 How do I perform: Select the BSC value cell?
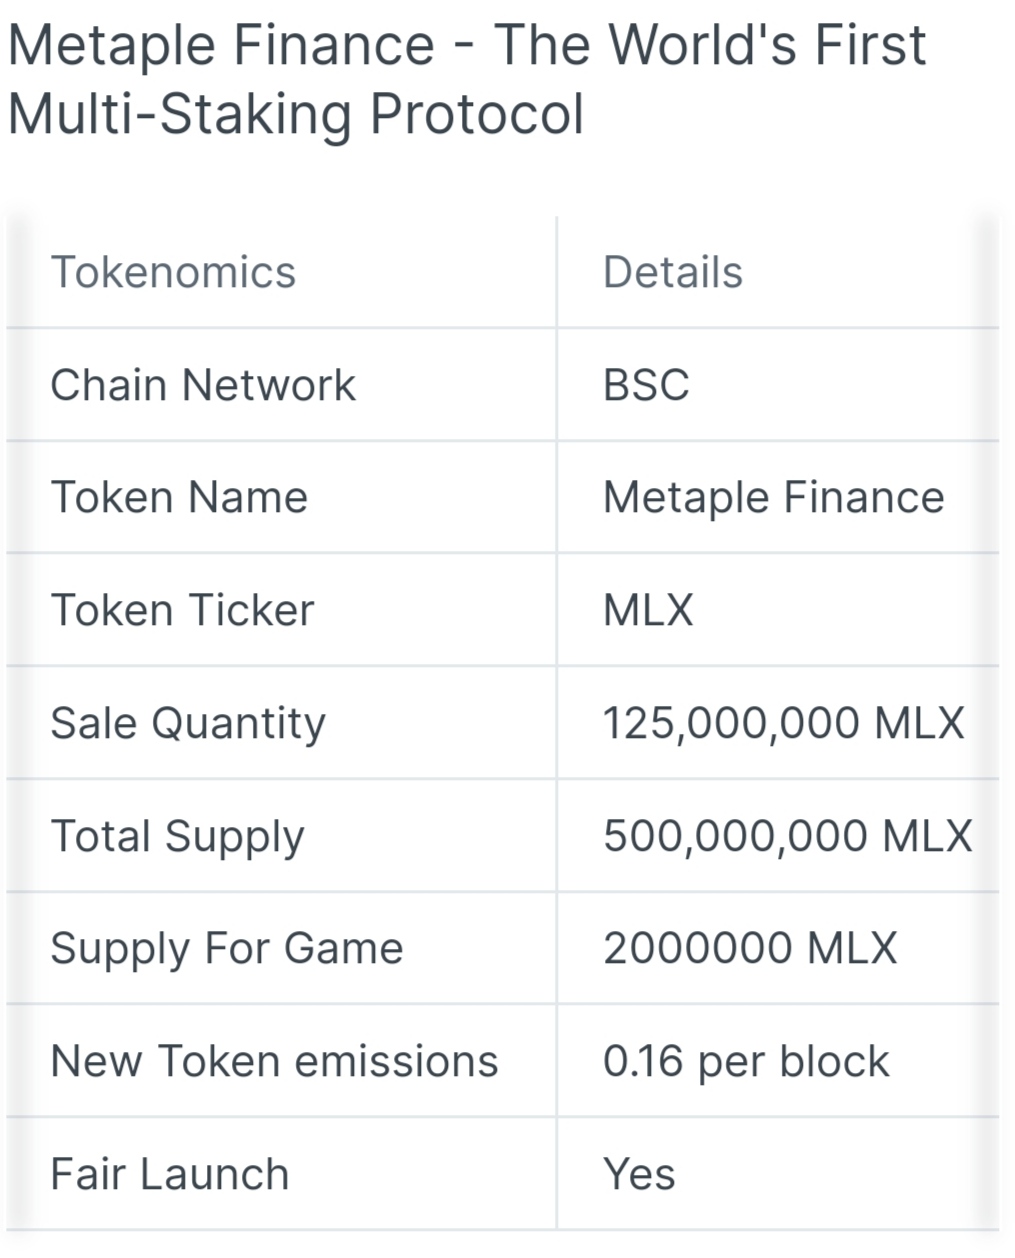point(646,385)
